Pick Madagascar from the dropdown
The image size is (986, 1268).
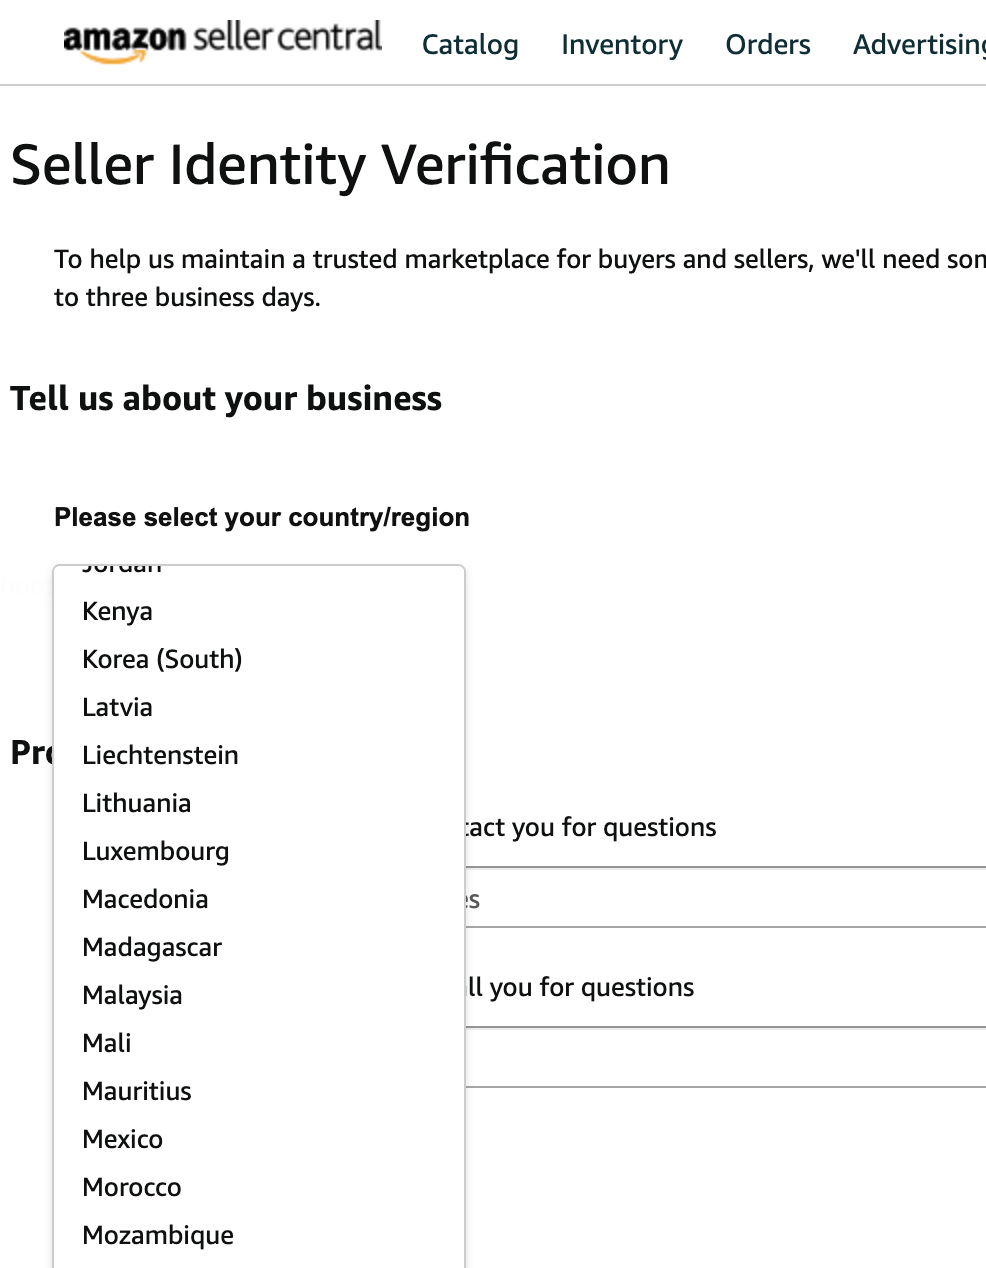coord(152,947)
